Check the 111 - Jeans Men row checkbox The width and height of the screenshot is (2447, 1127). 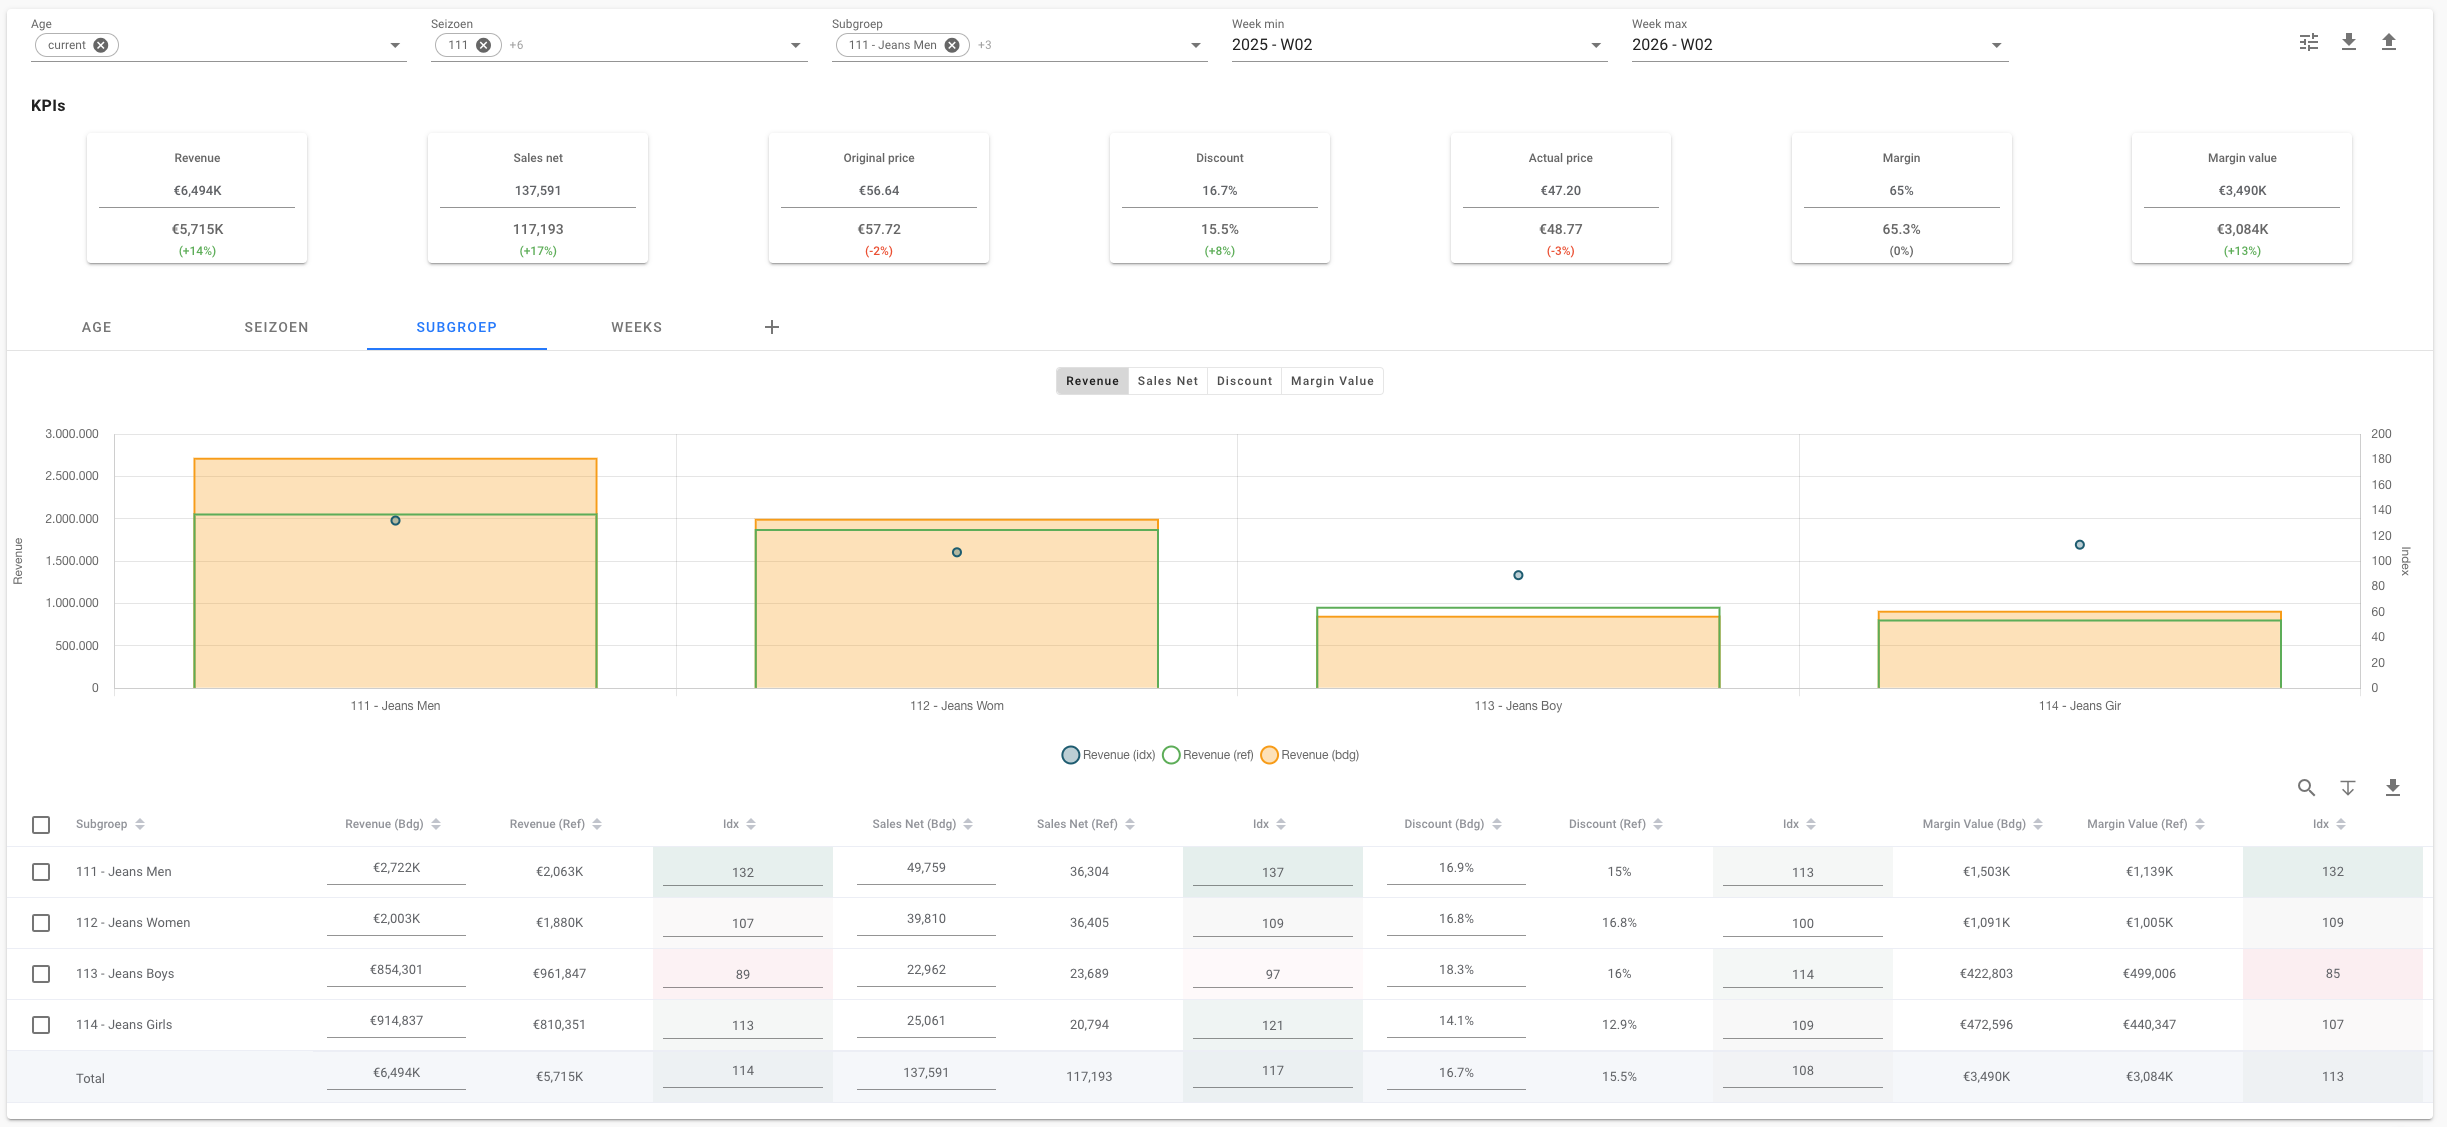click(41, 872)
